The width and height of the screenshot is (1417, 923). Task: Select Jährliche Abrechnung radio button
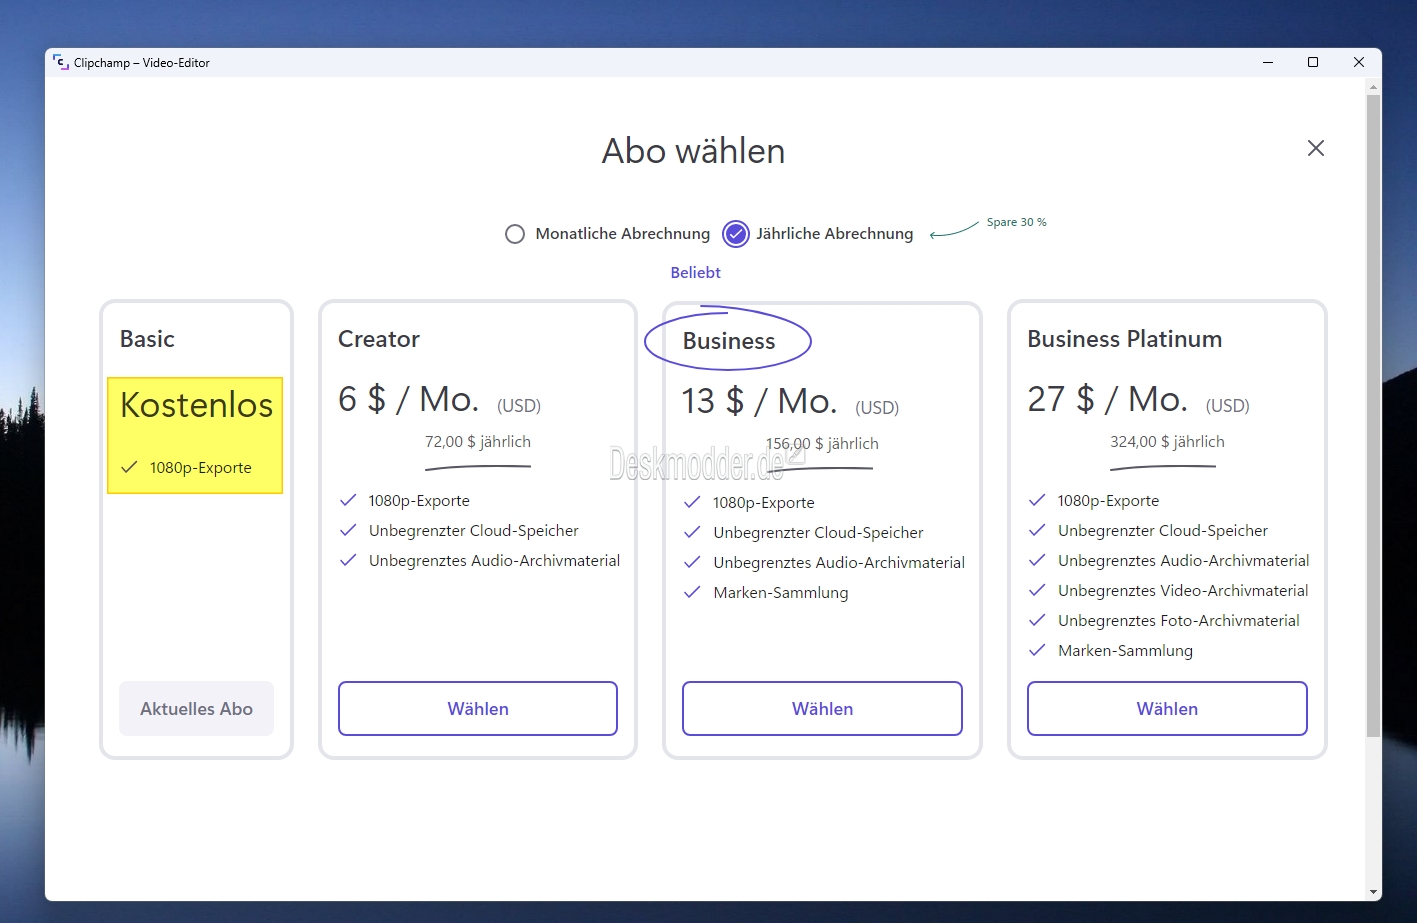[x=736, y=234]
